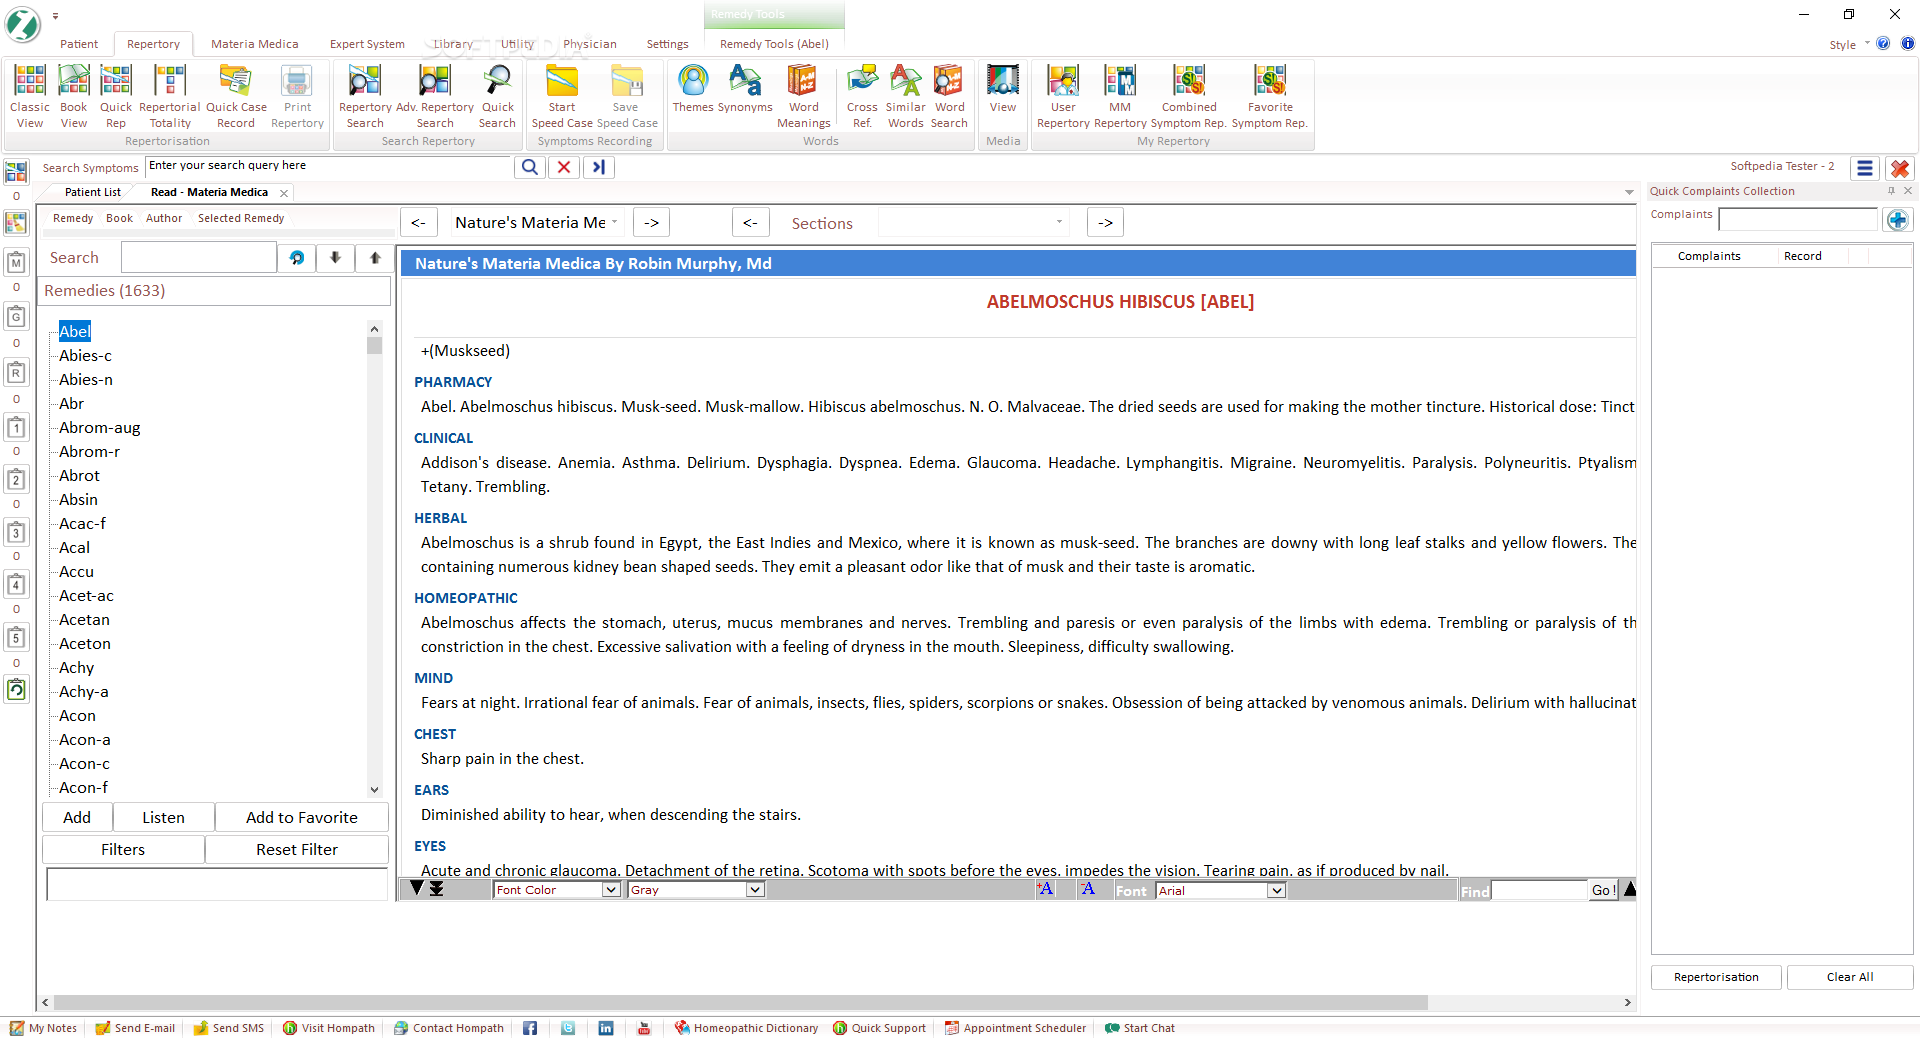Open the Gray color dropdown

[755, 890]
